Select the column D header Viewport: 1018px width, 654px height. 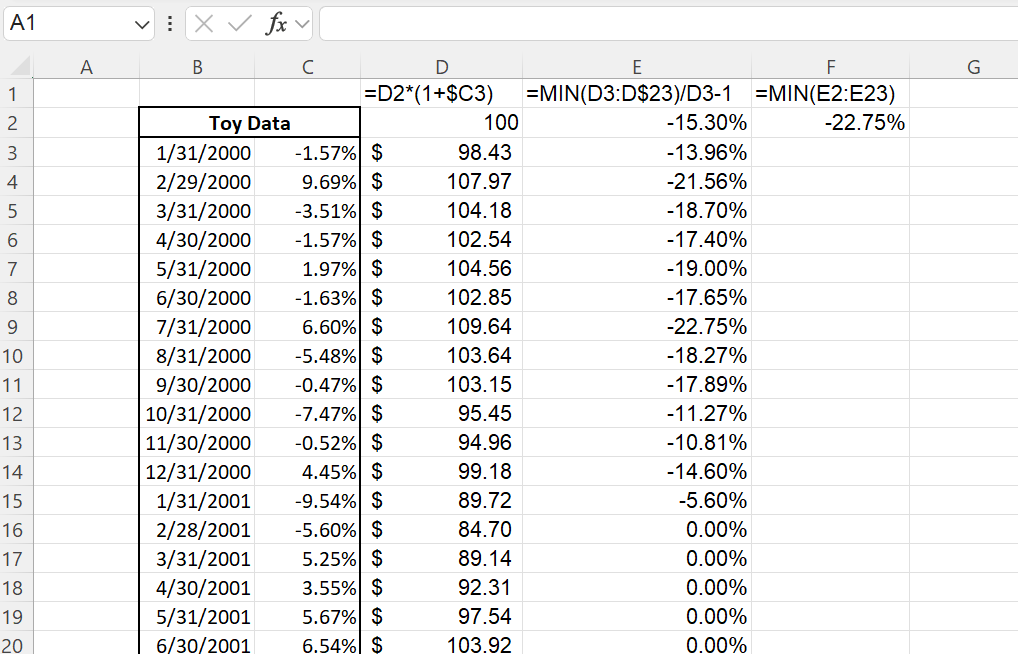(441, 67)
